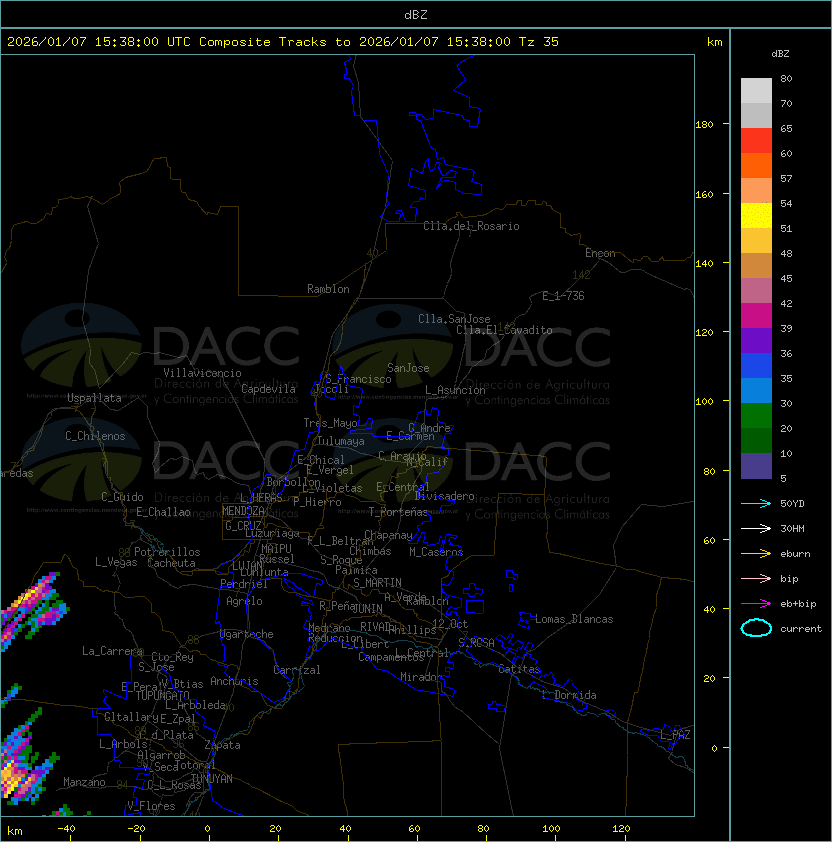
Task: Click the 'Tz 35' threshold text in header
Action: pos(539,42)
